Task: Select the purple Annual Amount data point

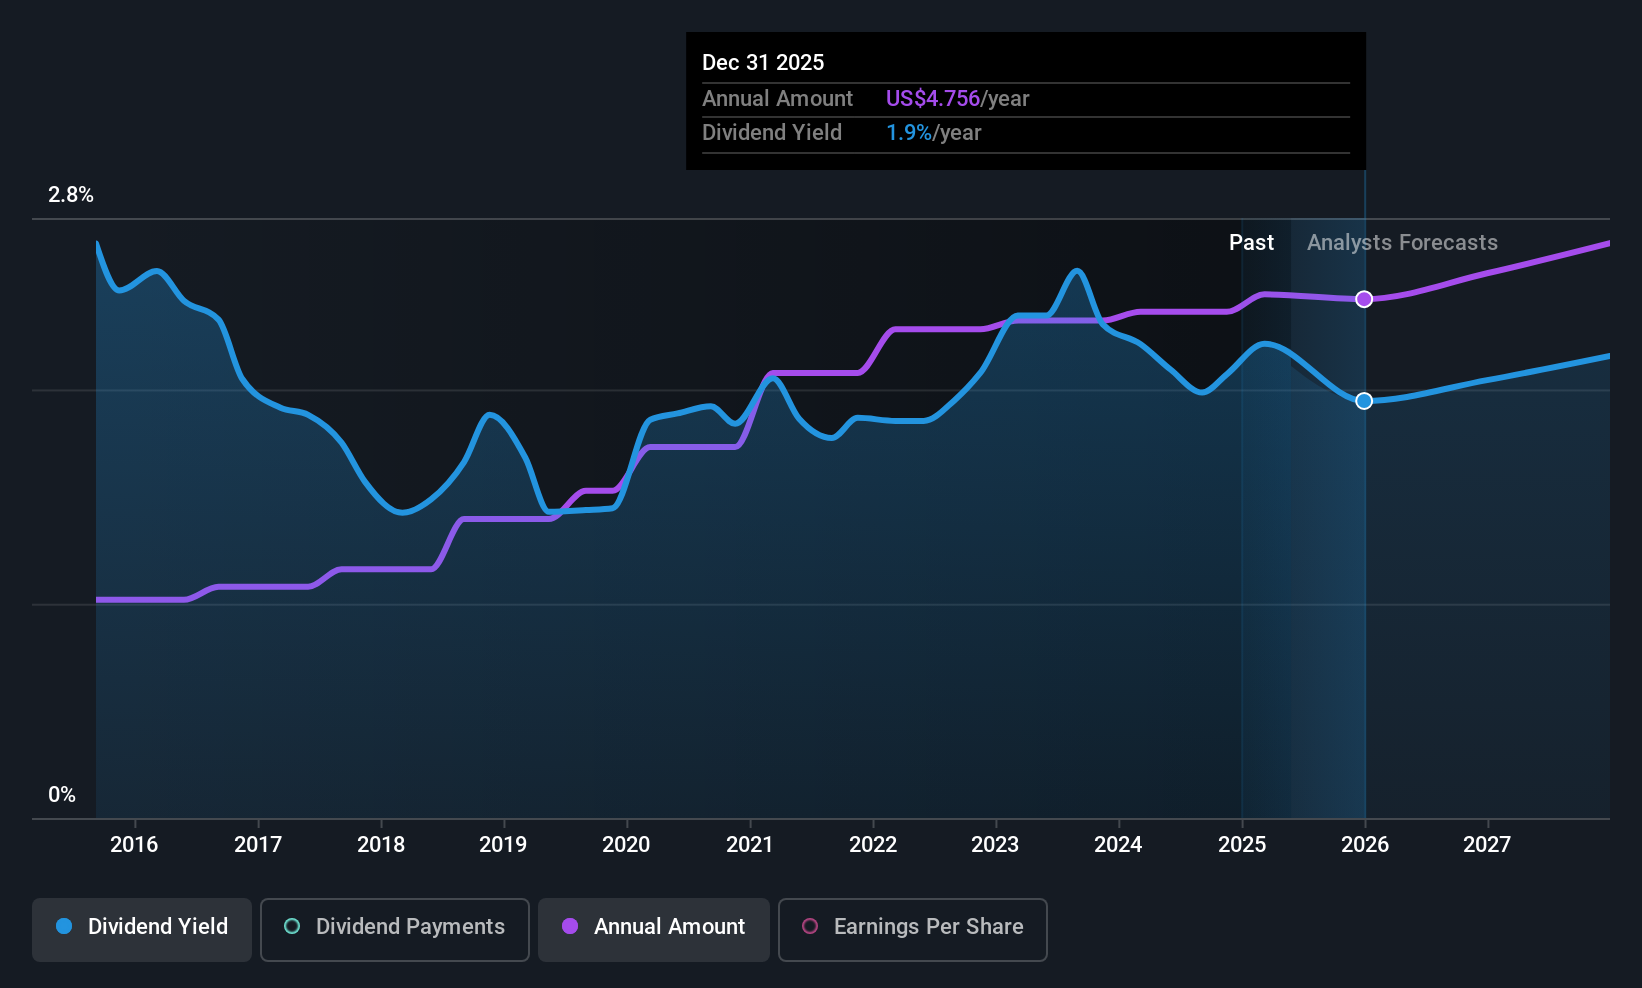Action: click(1364, 299)
